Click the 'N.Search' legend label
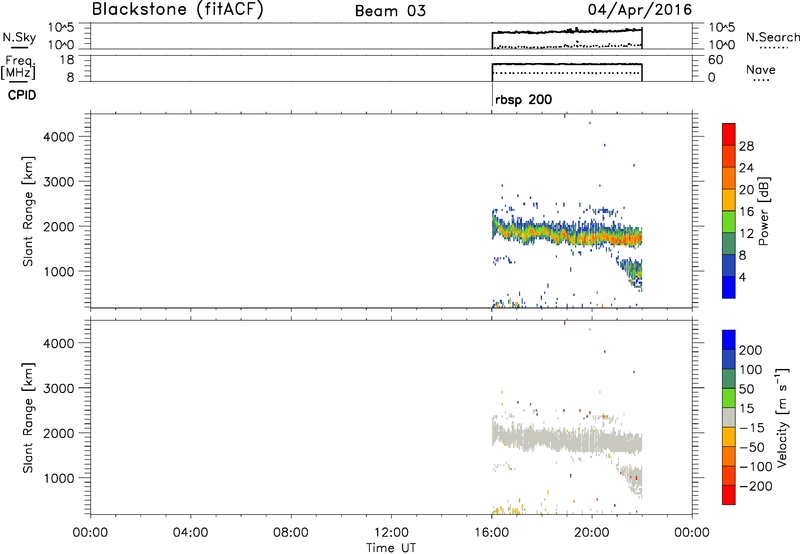 tap(772, 37)
